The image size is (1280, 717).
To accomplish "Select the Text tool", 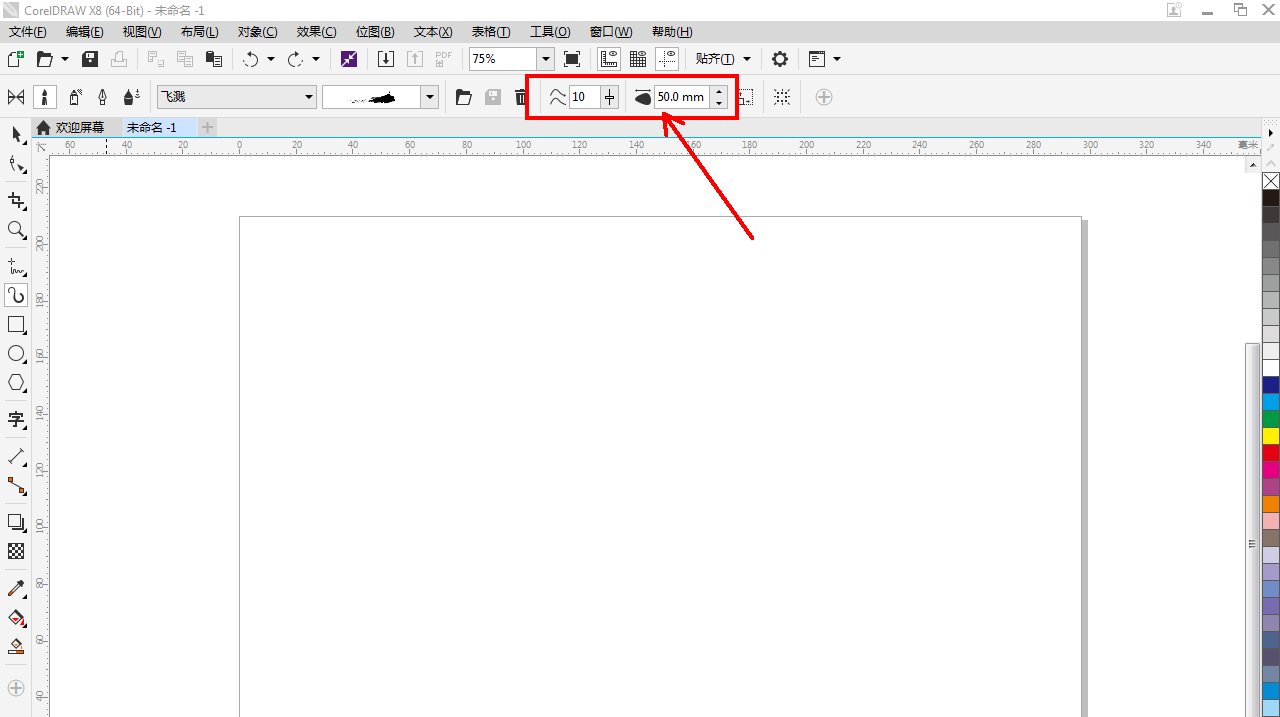I will click(x=16, y=419).
